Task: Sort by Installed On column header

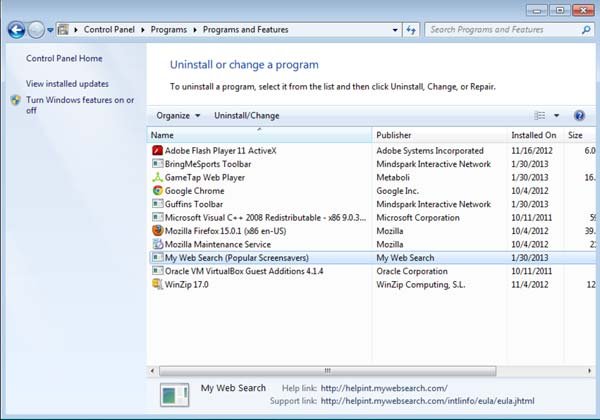Action: click(x=535, y=135)
